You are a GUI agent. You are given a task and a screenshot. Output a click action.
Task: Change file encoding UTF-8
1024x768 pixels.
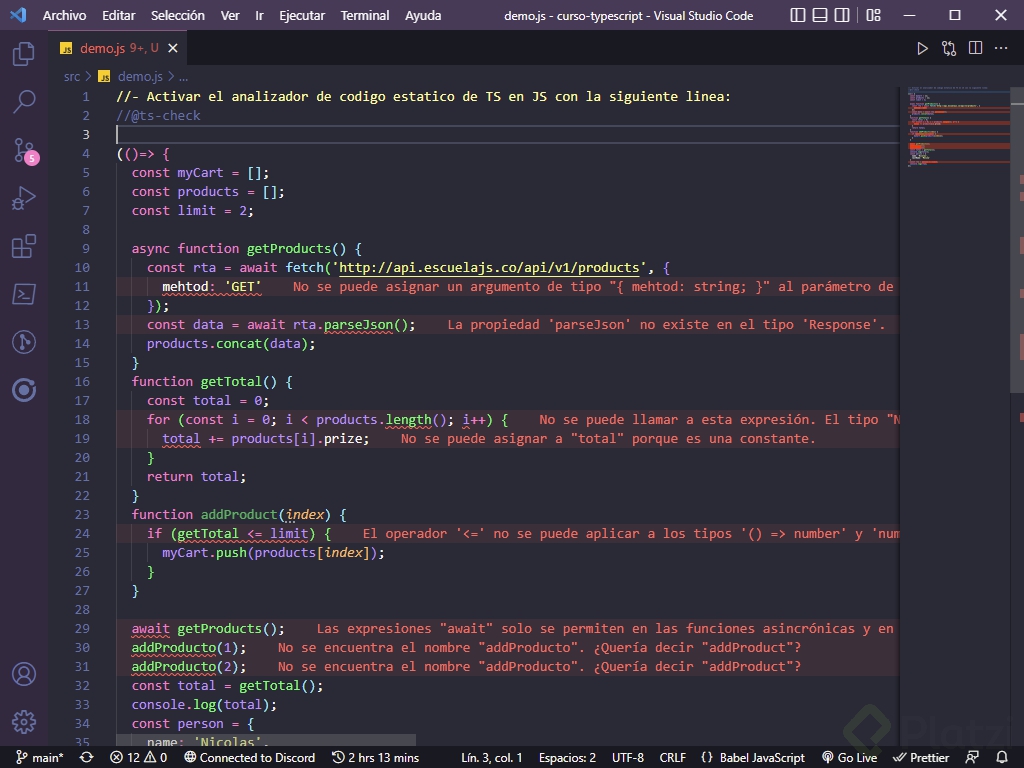pyautogui.click(x=628, y=758)
